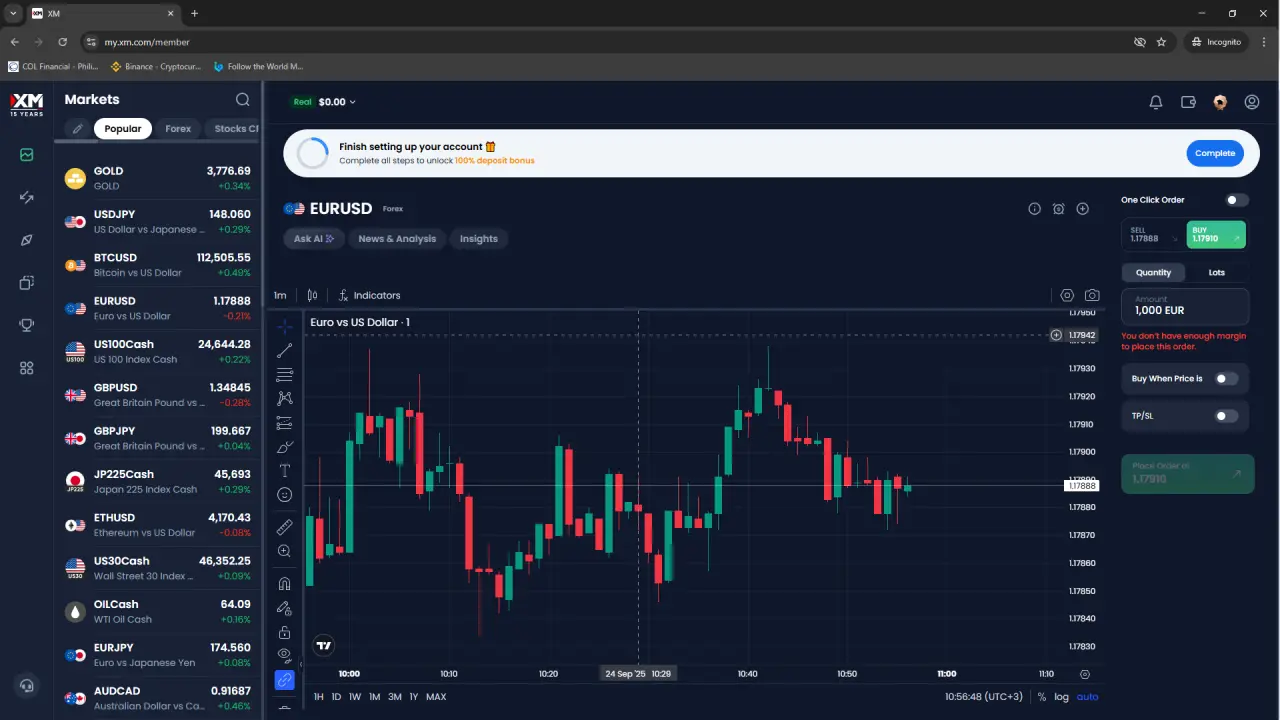Image resolution: width=1280 pixels, height=720 pixels.
Task: Edit market list with pencil icon
Action: (77, 128)
